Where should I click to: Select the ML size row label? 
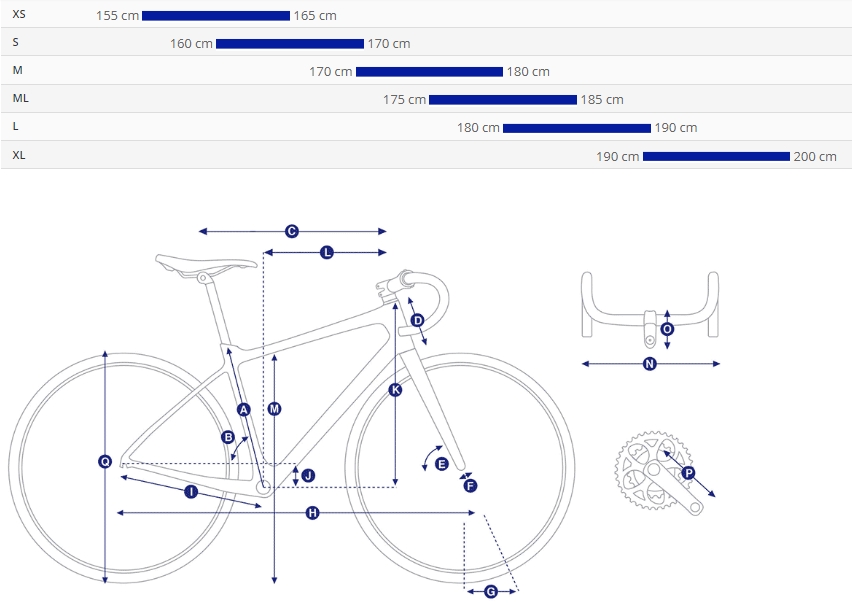click(21, 98)
